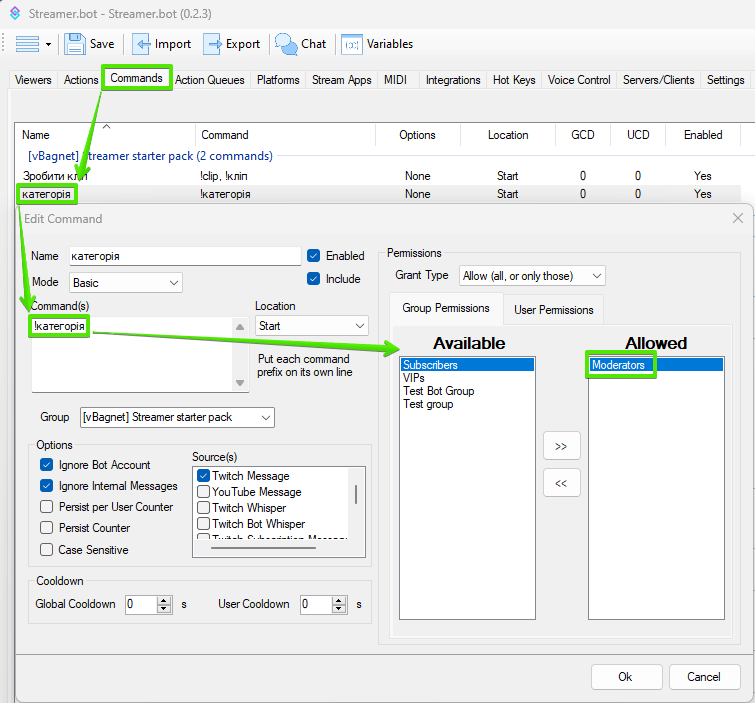Viewport: 755px width, 703px height.
Task: Uncheck Ignore Internal Messages
Action: pyautogui.click(x=46, y=486)
